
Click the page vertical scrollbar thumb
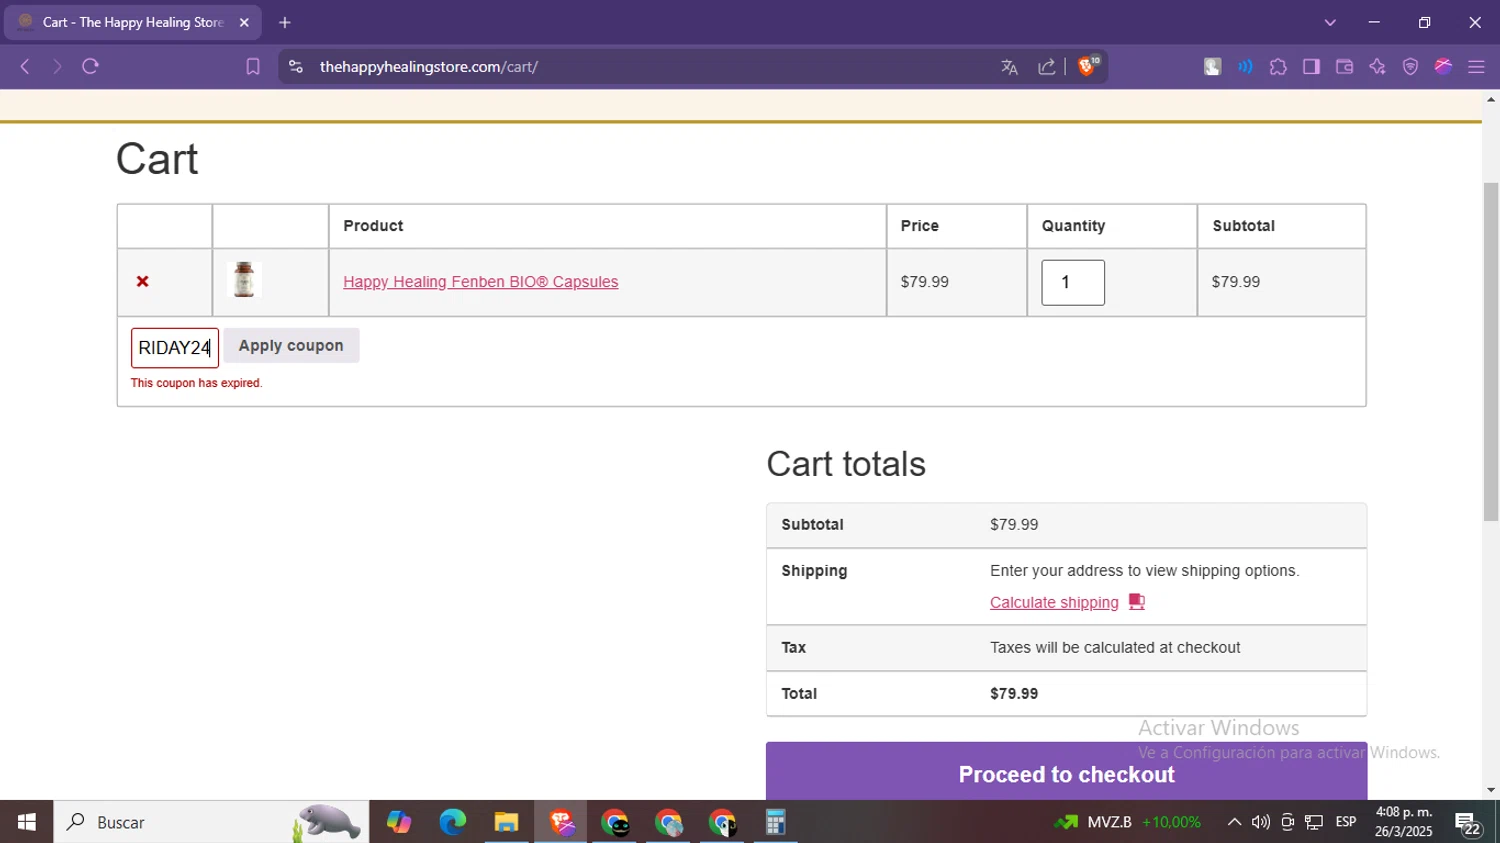[1491, 351]
